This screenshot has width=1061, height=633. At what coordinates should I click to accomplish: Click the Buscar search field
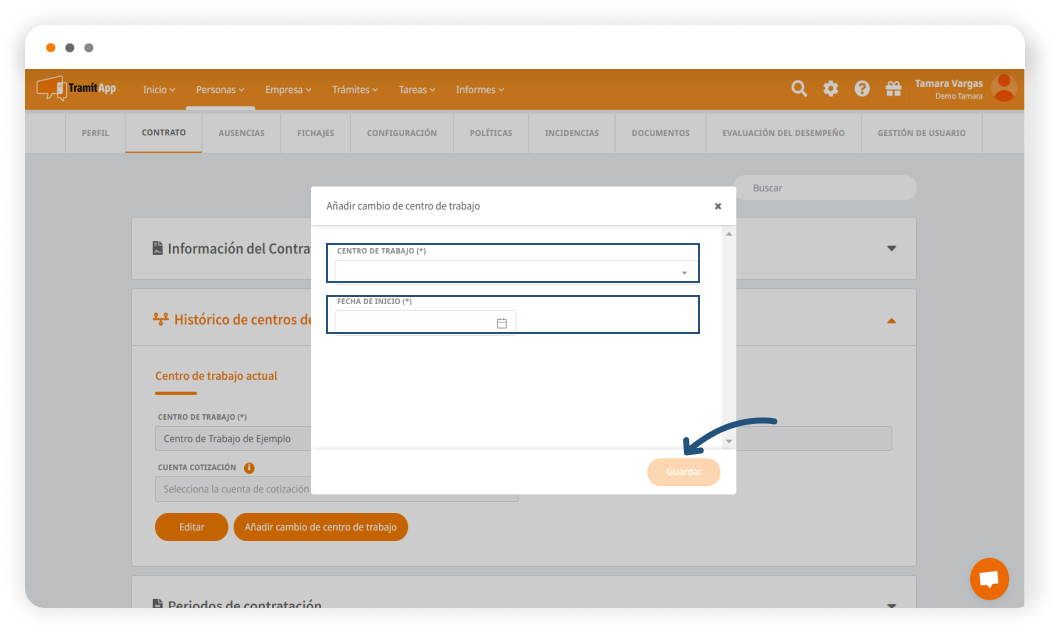(x=825, y=188)
